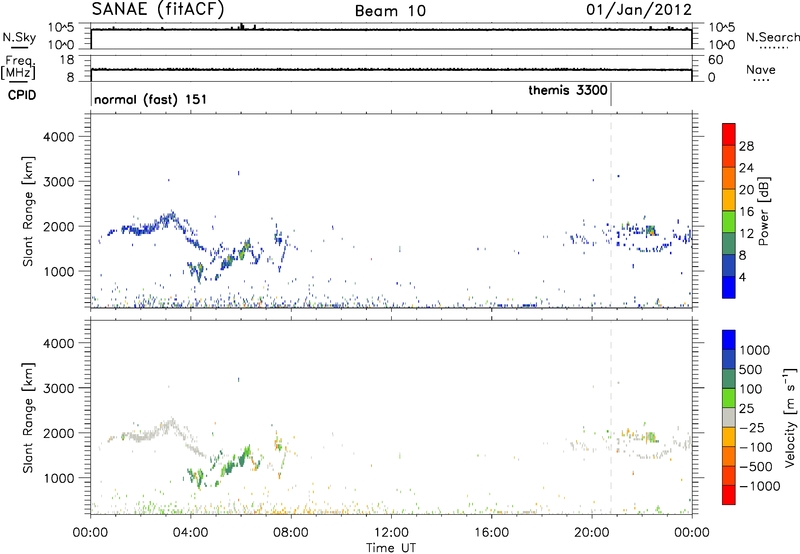Viewport: 800px width, 554px height.
Task: Click the '18' frequency axis value
Action: pos(67,60)
